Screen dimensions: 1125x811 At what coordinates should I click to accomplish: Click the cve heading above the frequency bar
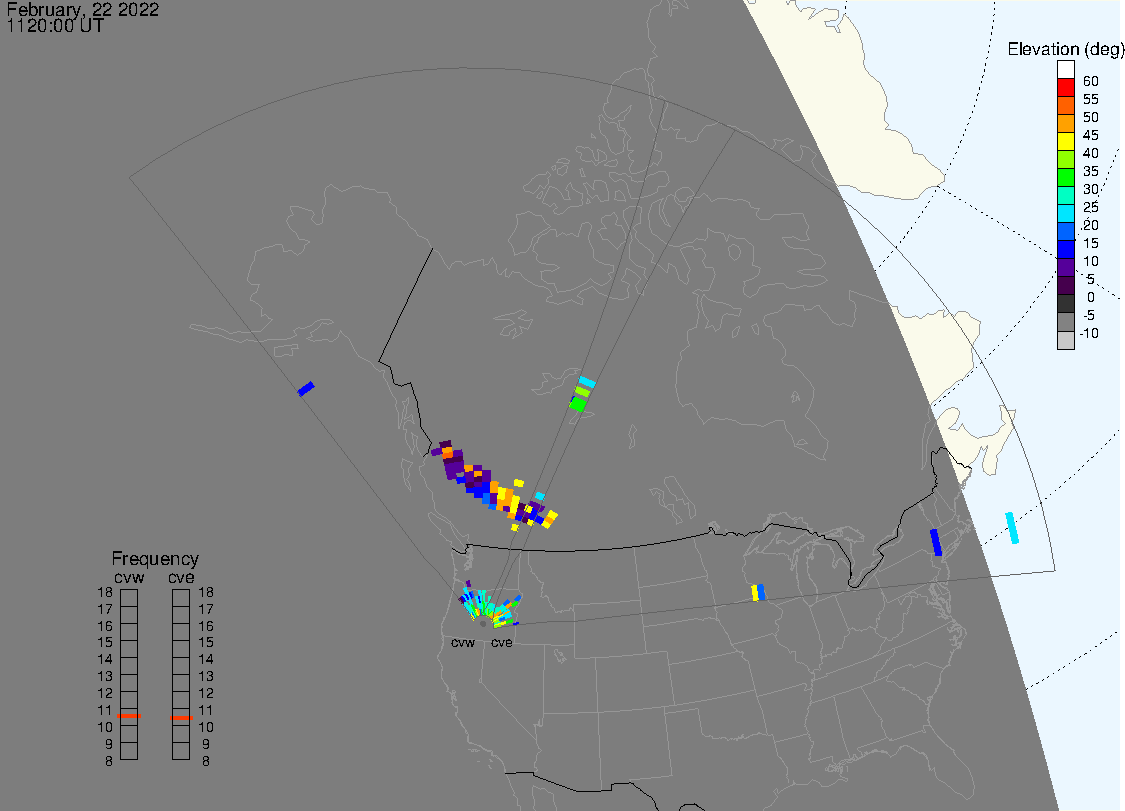(181, 577)
